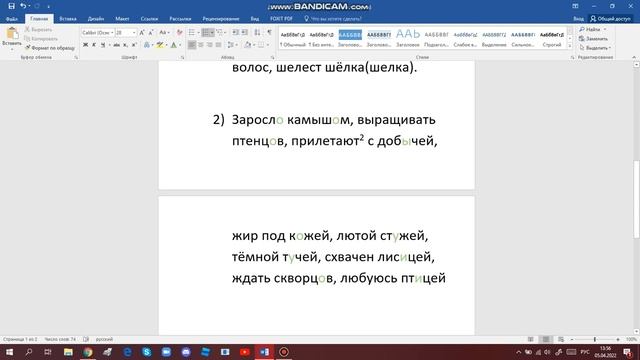Toggle superscript formatting

[134, 44]
